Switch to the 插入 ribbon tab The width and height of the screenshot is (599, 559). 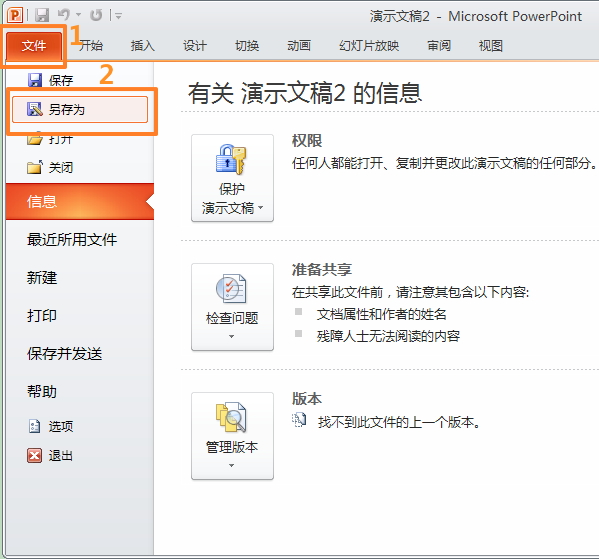142,46
